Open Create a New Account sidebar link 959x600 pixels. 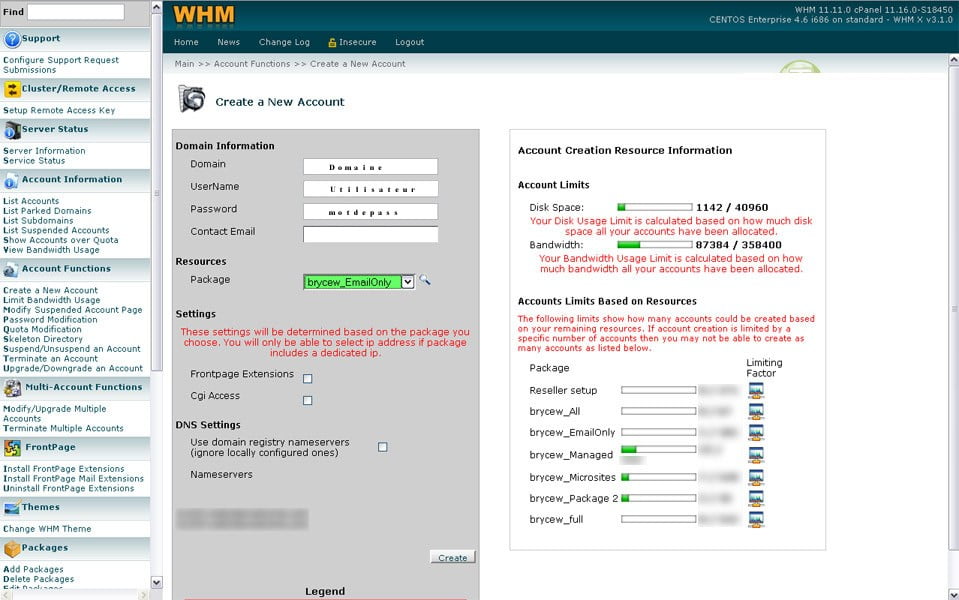point(50,290)
